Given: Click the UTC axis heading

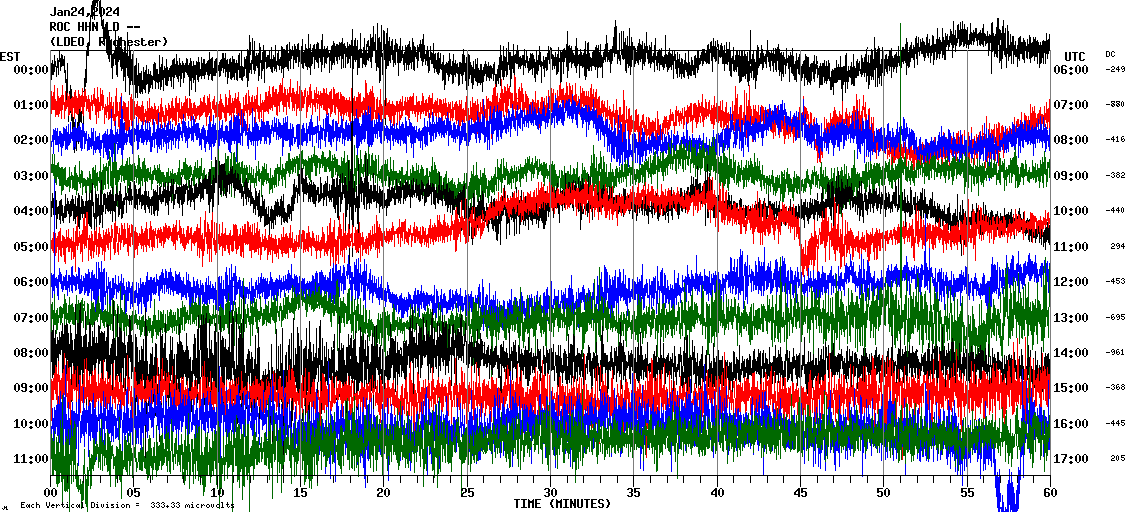Looking at the screenshot, I should [1075, 56].
